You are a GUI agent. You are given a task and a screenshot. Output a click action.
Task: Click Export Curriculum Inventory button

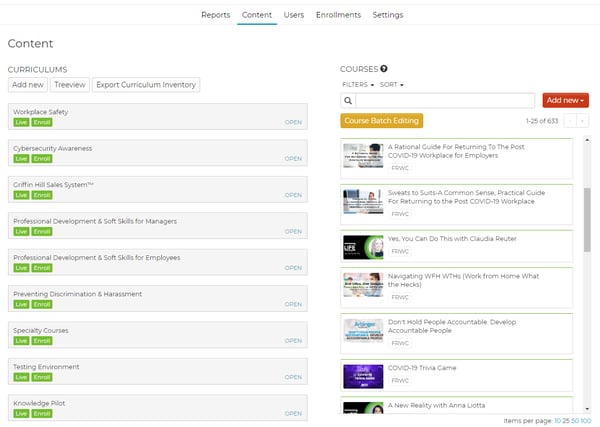146,85
